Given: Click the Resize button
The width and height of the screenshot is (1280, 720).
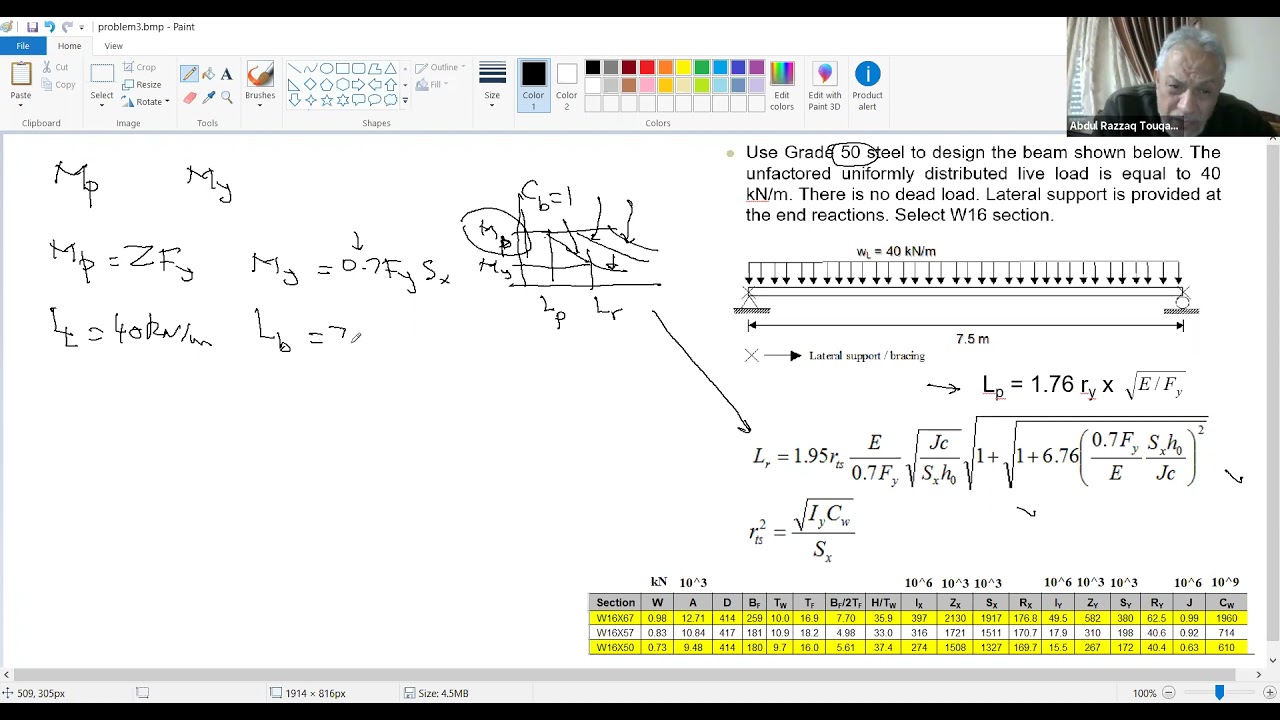Looking at the screenshot, I should click(x=141, y=85).
